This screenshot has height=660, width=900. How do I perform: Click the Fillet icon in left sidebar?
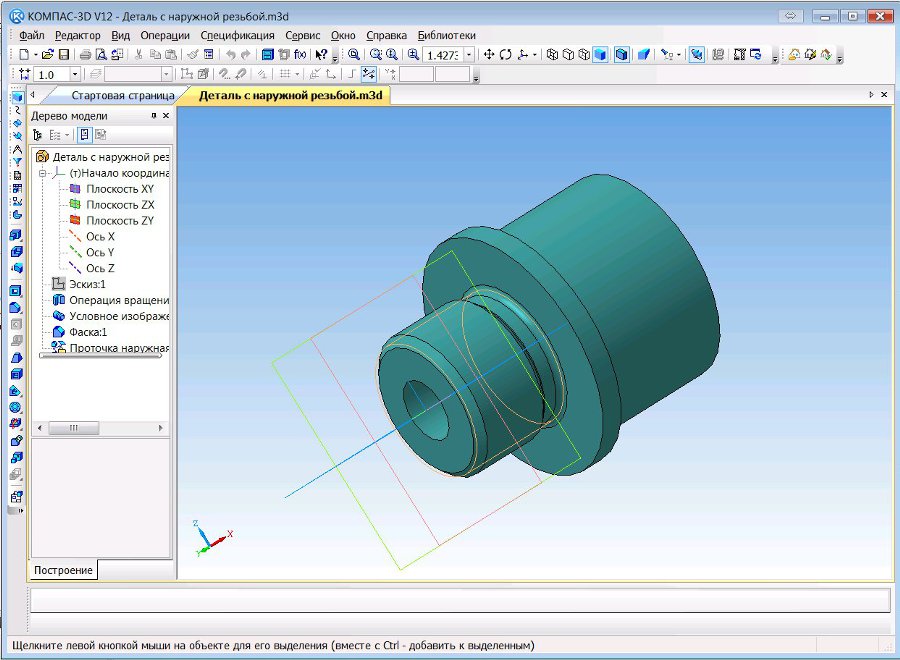click(x=16, y=308)
